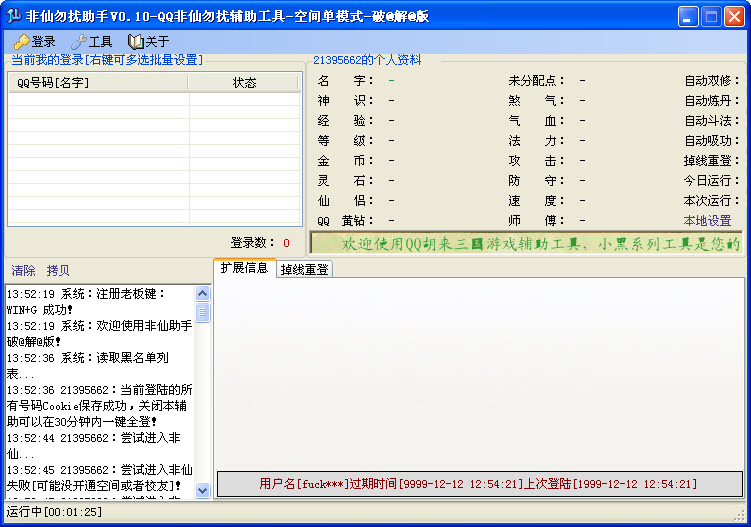This screenshot has height=527, width=751.
Task: Click the 清除 link to clear log
Action: pyautogui.click(x=23, y=271)
